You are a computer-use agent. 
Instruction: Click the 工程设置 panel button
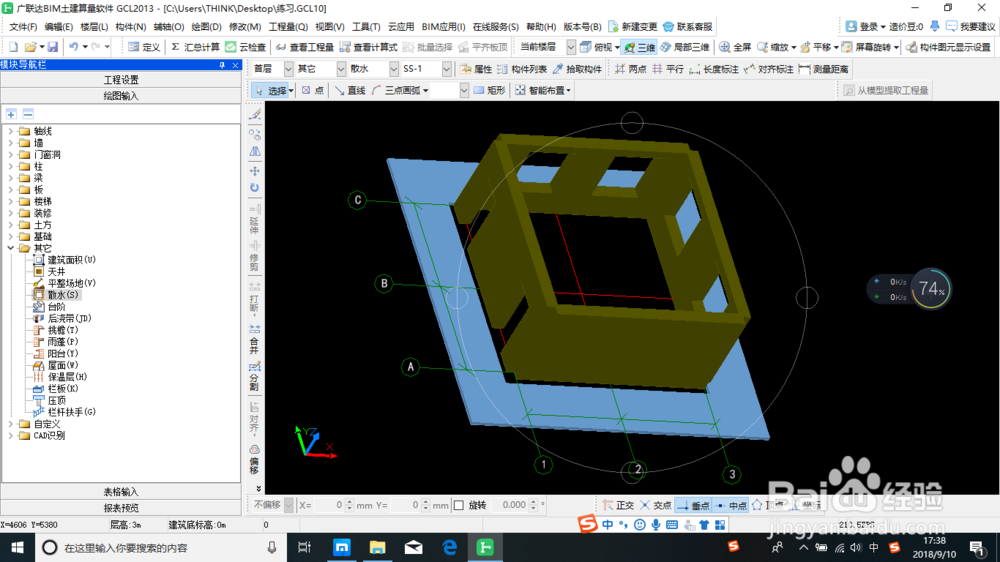(121, 80)
